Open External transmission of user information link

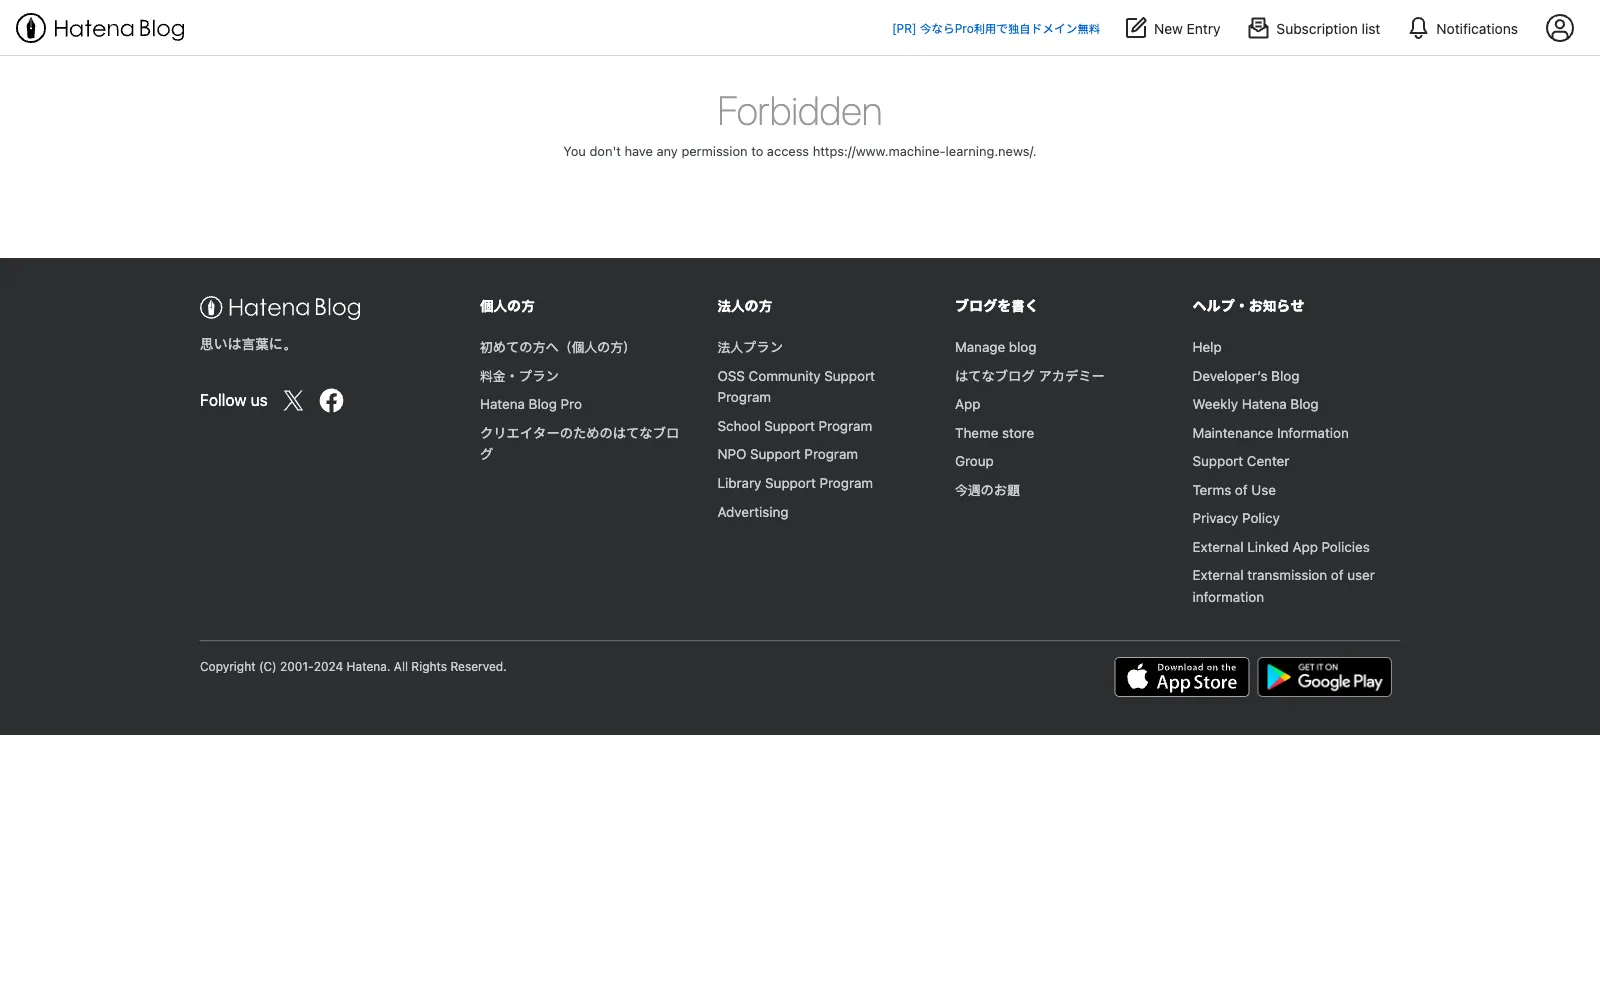point(1284,586)
